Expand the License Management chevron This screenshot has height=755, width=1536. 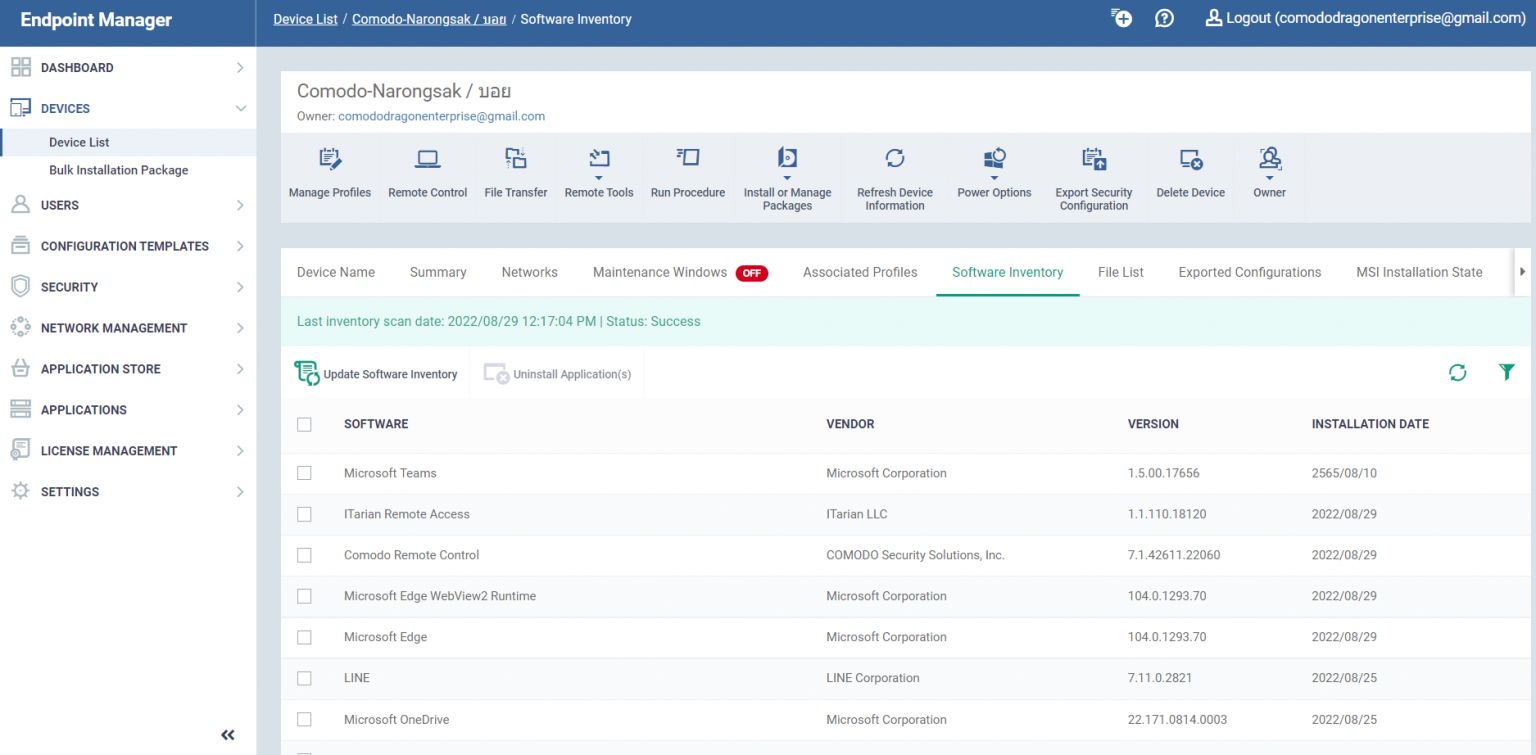pyautogui.click(x=240, y=451)
